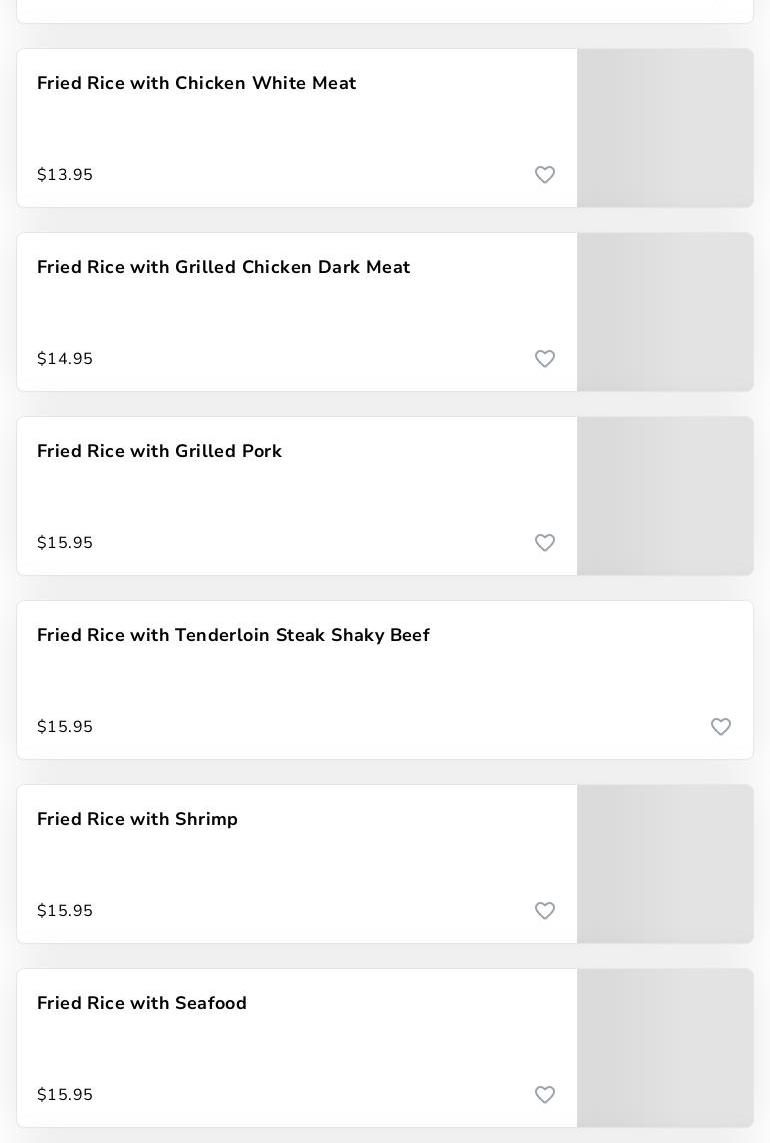Open the Fried Rice with Shrimp title
This screenshot has width=770, height=1143.
pyautogui.click(x=137, y=819)
